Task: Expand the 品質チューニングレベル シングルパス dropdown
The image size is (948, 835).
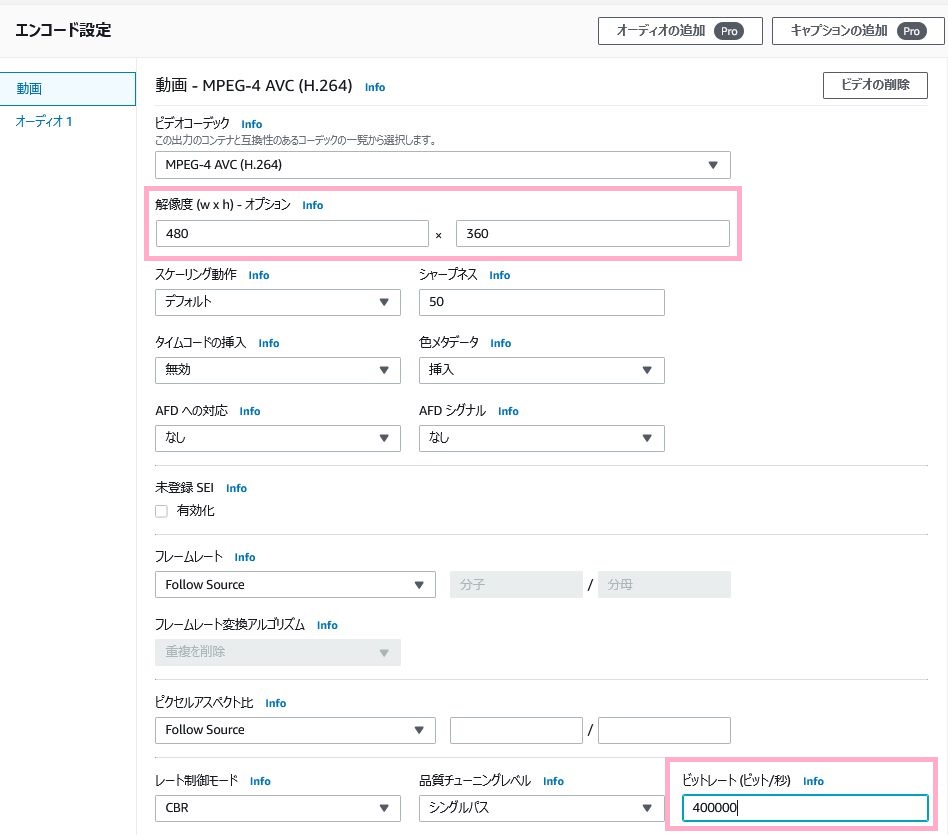Action: [x=542, y=808]
